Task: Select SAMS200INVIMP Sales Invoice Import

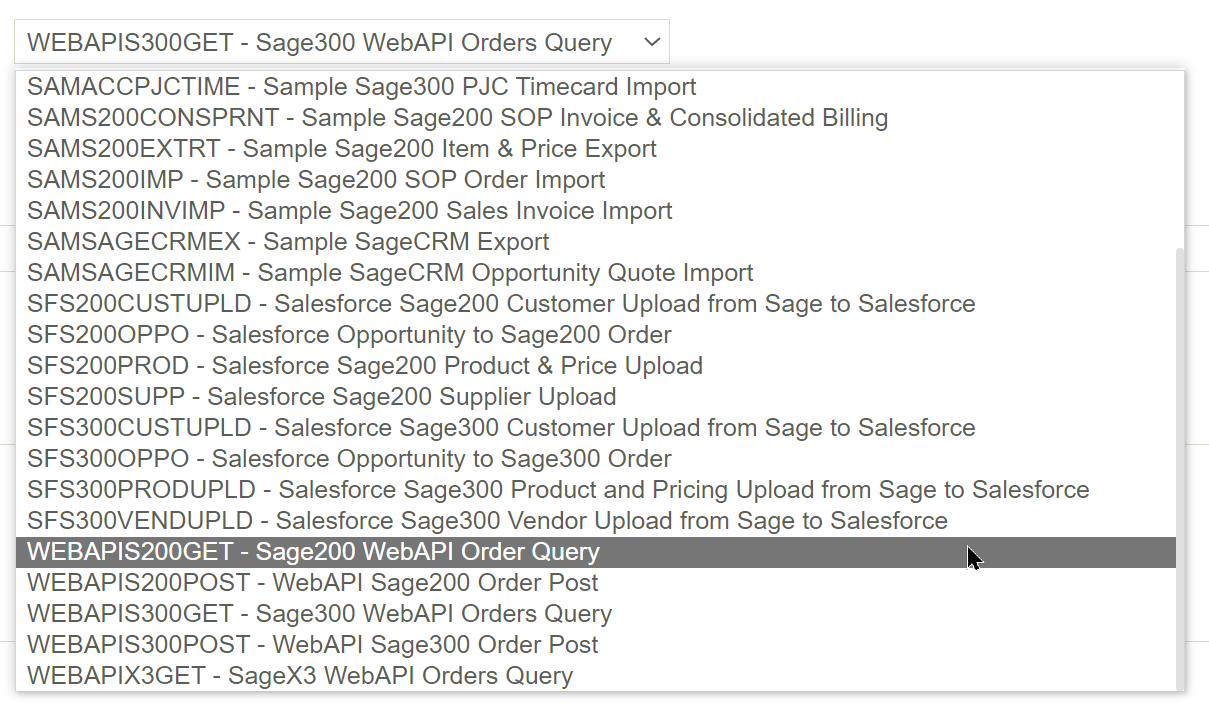Action: tap(349, 211)
